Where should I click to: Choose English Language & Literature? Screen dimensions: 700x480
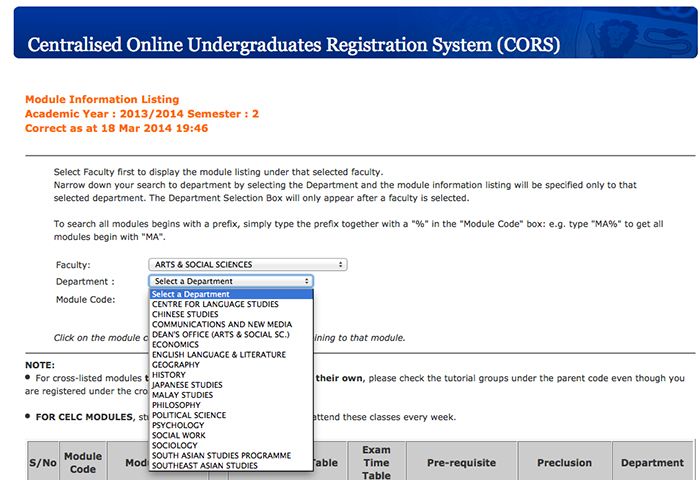pyautogui.click(x=231, y=355)
